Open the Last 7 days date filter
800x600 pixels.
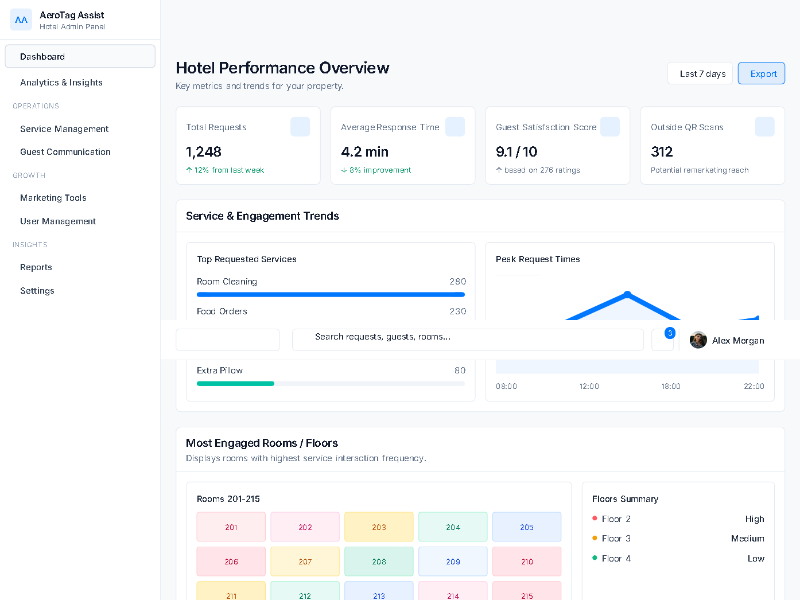click(699, 73)
